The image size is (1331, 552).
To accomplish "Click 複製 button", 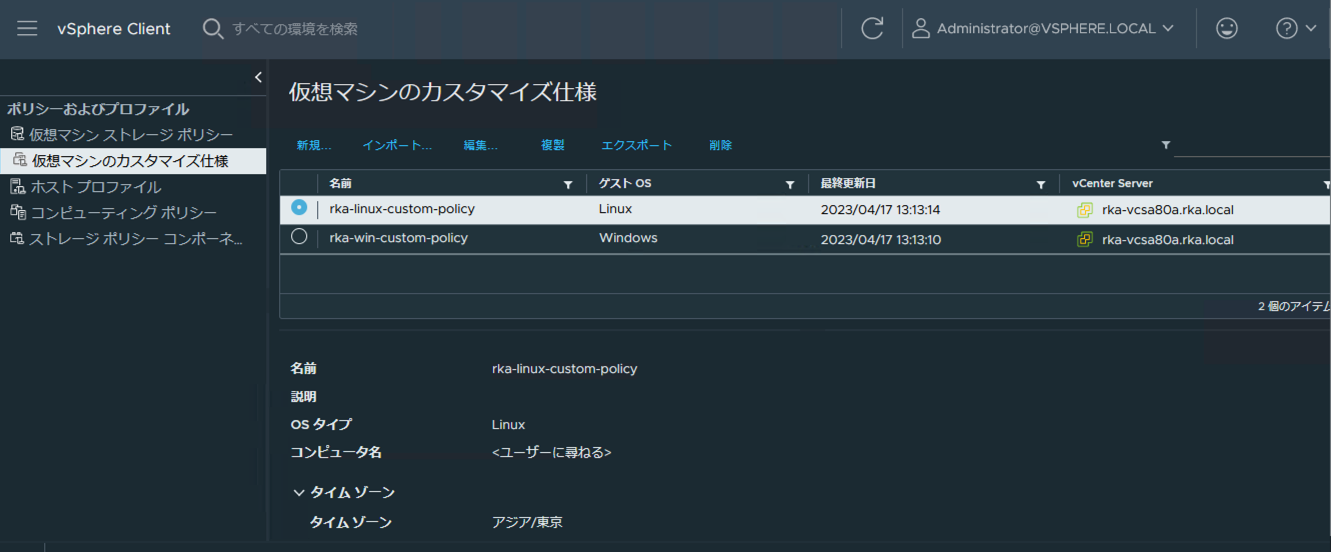I will point(553,145).
